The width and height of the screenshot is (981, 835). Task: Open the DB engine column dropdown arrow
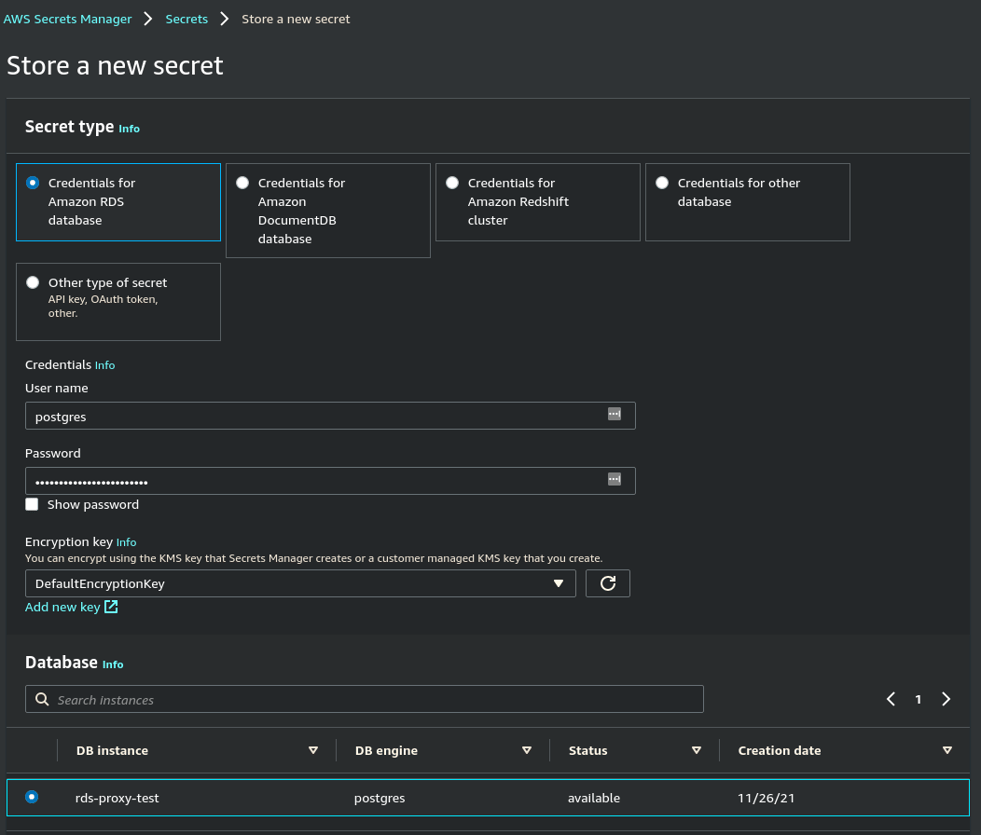tap(526, 750)
